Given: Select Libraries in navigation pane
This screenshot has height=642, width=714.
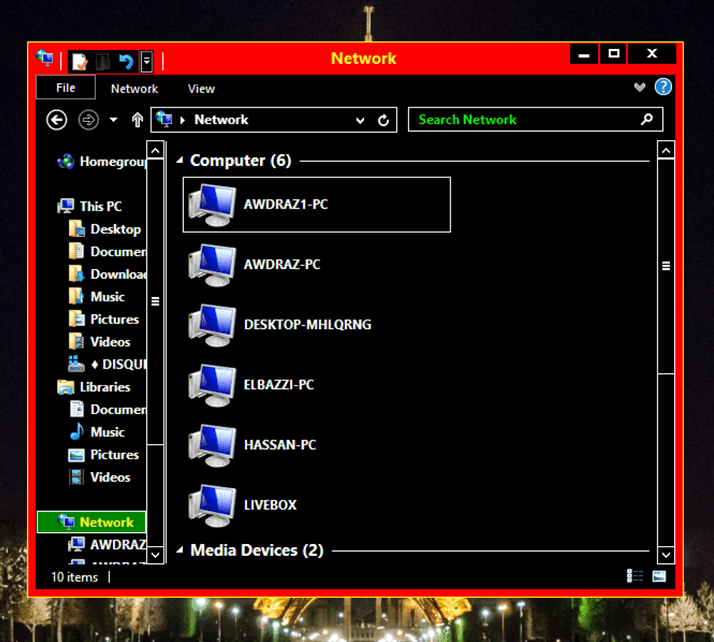Looking at the screenshot, I should [94, 387].
